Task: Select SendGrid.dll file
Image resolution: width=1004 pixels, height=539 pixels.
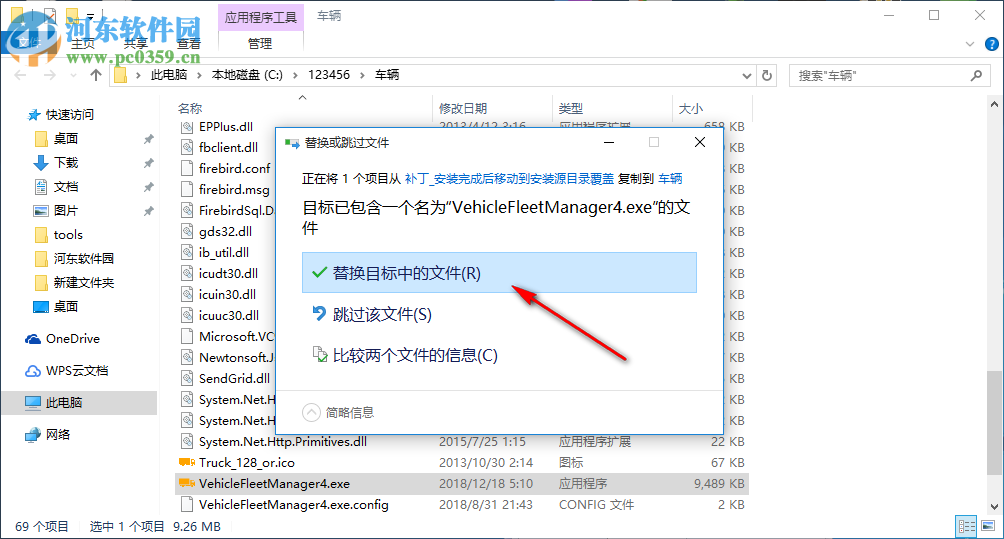Action: point(234,378)
